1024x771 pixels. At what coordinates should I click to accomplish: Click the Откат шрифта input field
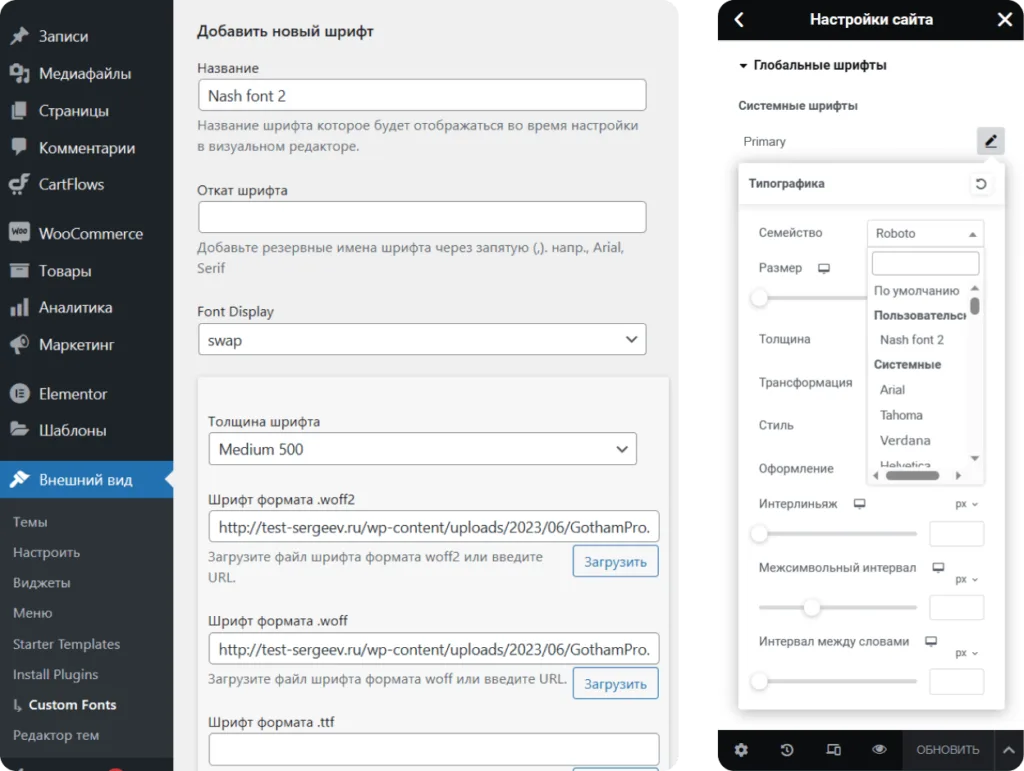coord(422,217)
